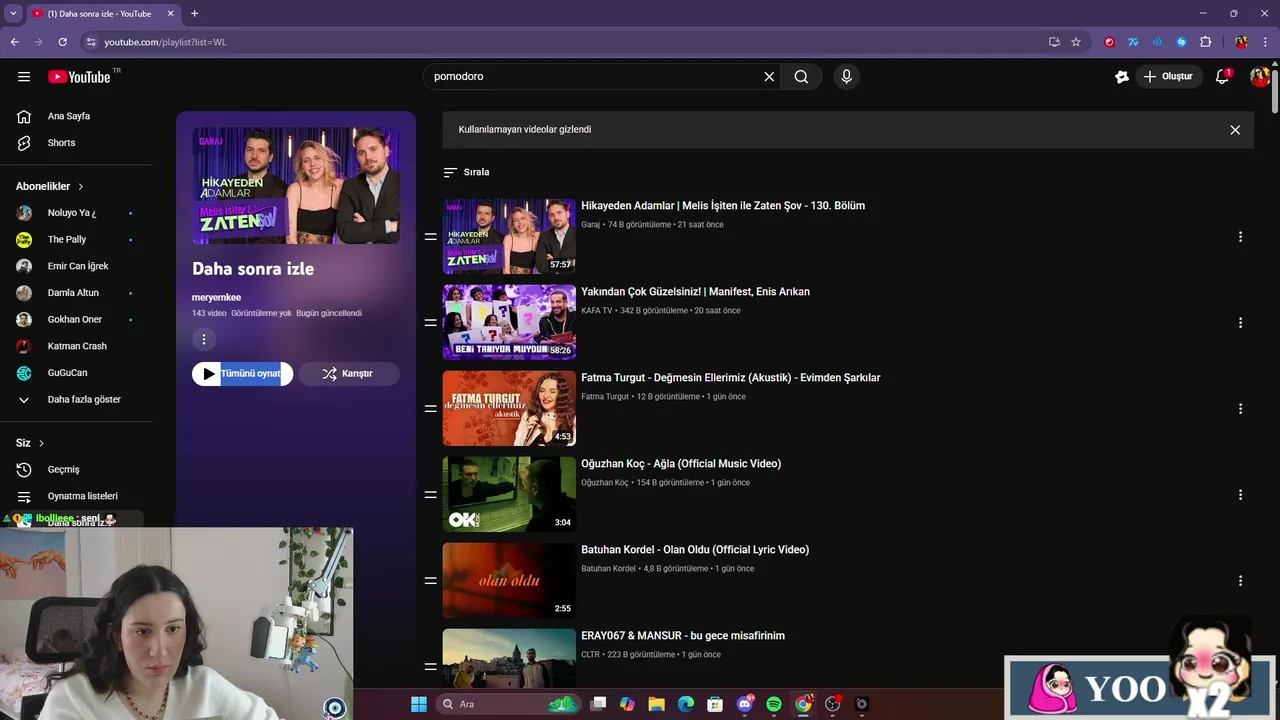Click the browser address bar URL
Image resolution: width=1280 pixels, height=720 pixels.
click(x=166, y=42)
